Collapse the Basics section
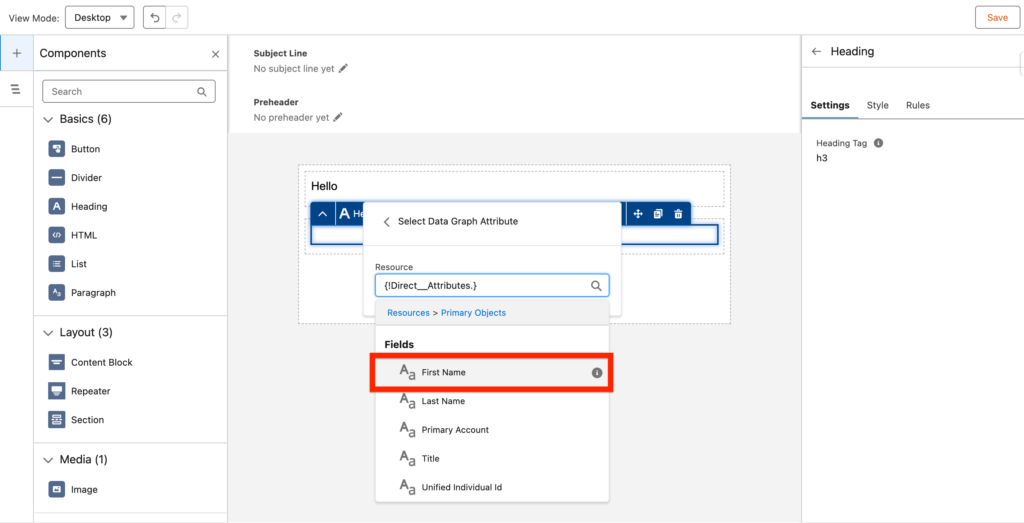The height and width of the screenshot is (523, 1024). (47, 119)
